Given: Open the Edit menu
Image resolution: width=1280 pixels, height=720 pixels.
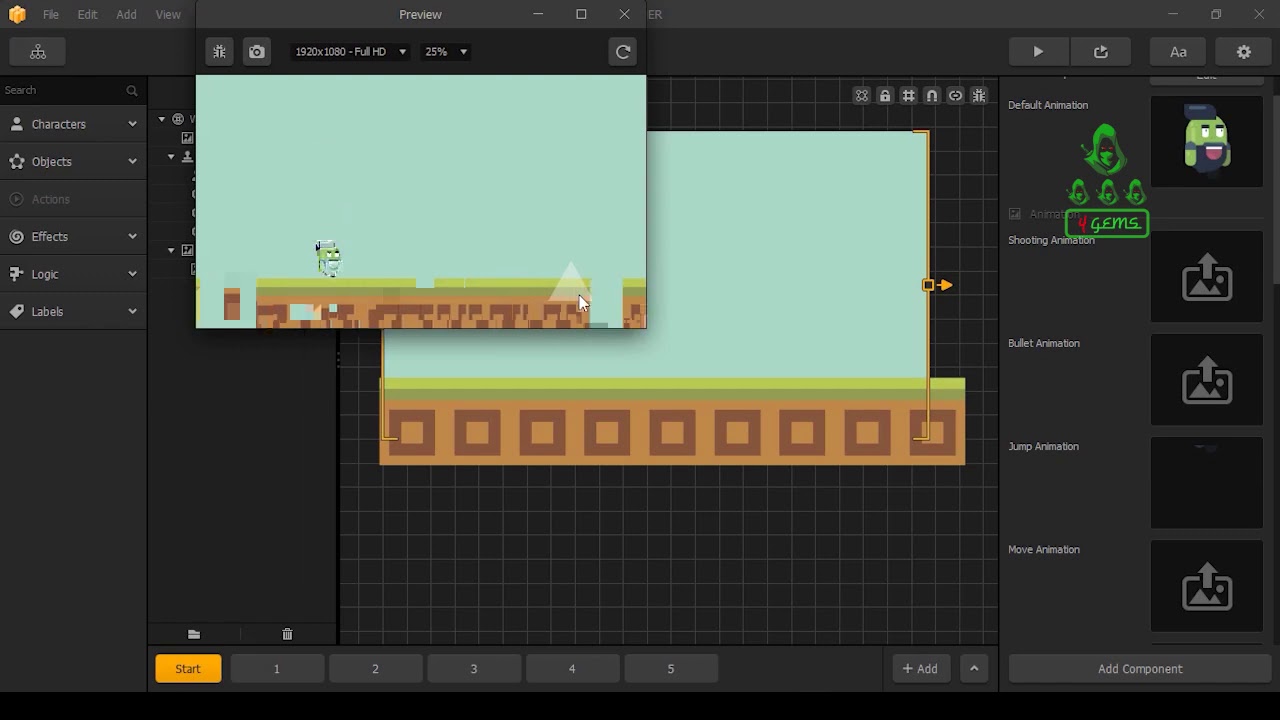Looking at the screenshot, I should point(87,14).
